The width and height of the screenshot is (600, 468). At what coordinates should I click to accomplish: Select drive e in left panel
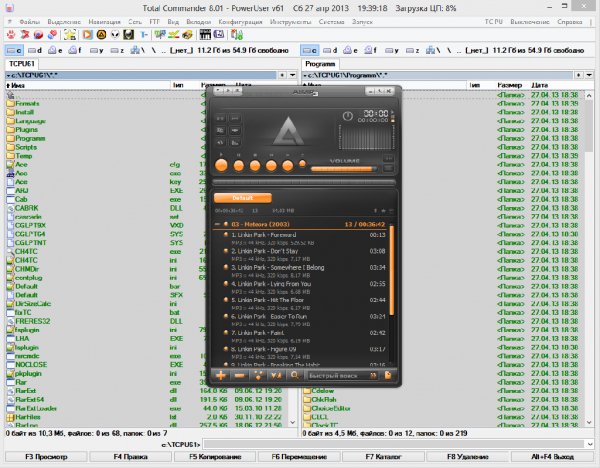coord(55,50)
